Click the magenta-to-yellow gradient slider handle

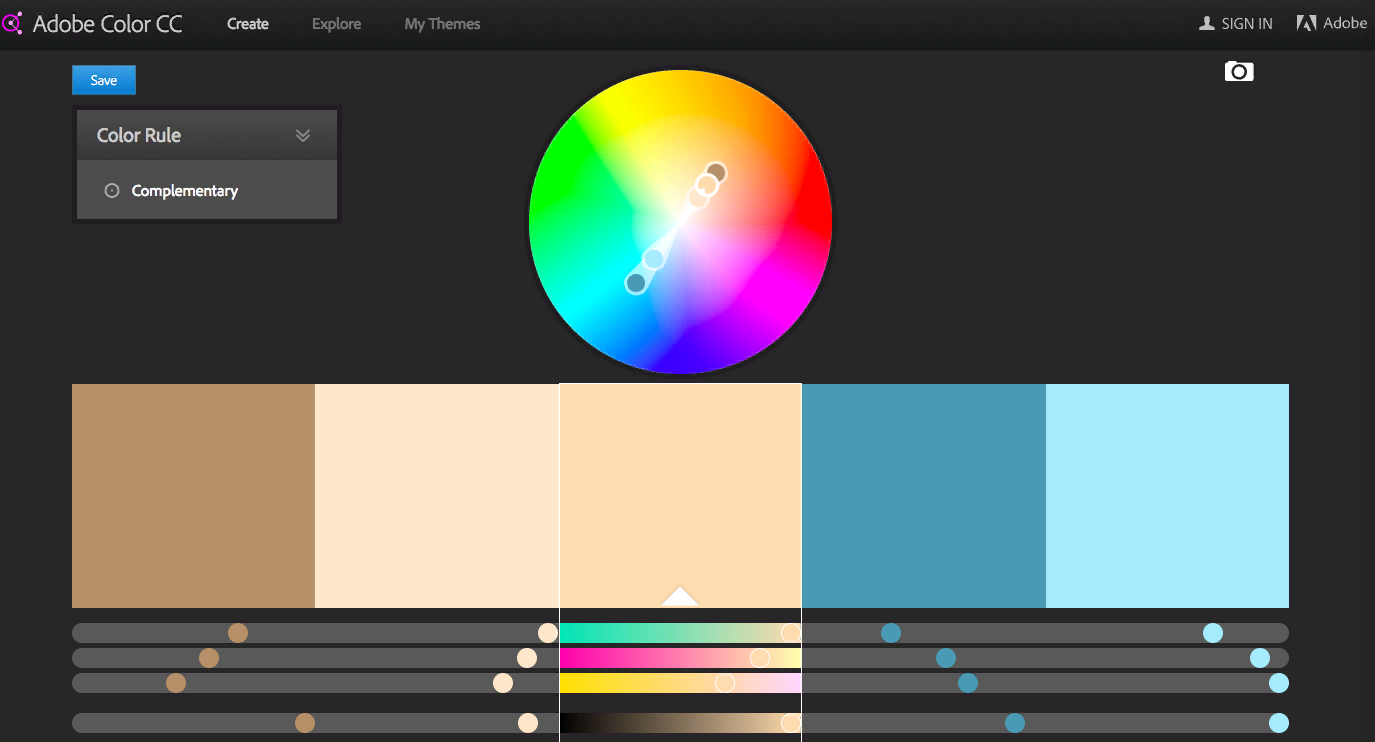(x=760, y=658)
